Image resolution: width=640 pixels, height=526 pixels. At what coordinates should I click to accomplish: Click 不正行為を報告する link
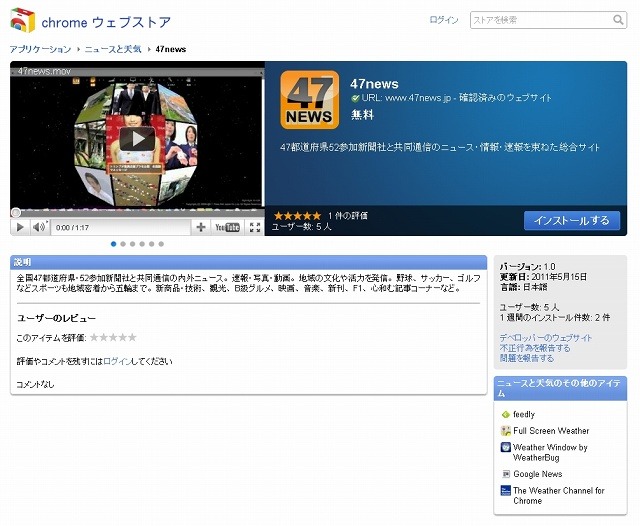[535, 348]
